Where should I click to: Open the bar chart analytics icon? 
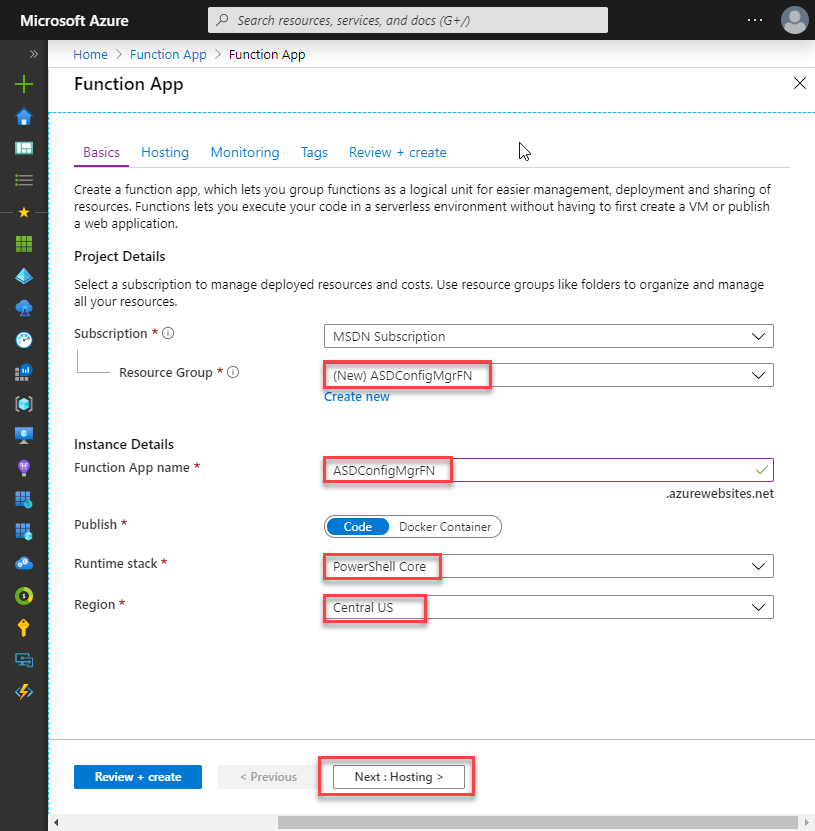click(x=24, y=372)
